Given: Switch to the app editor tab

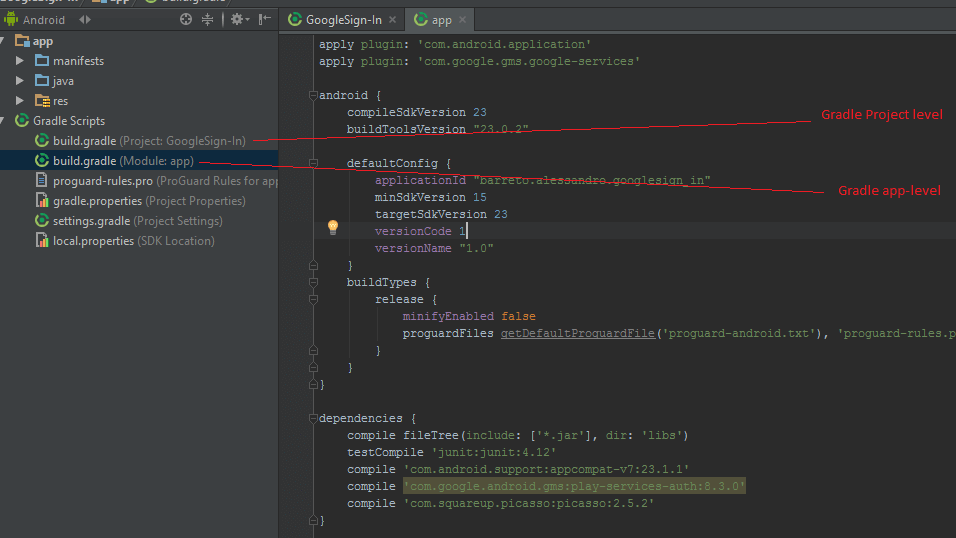Looking at the screenshot, I should point(441,20).
